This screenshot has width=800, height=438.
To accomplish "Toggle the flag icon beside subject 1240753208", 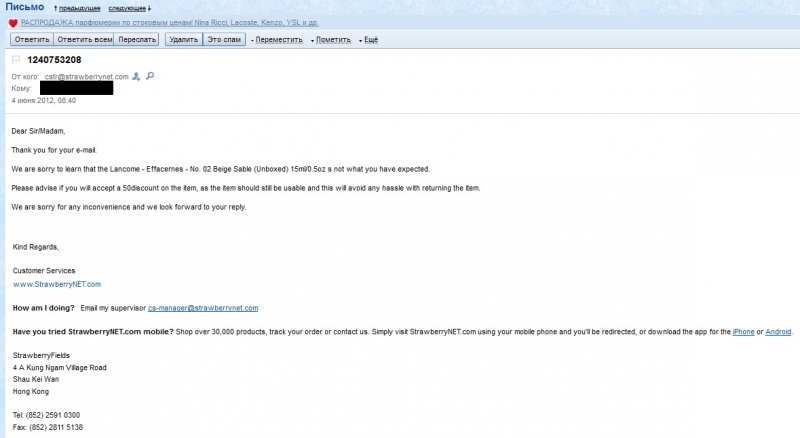I will [15, 60].
